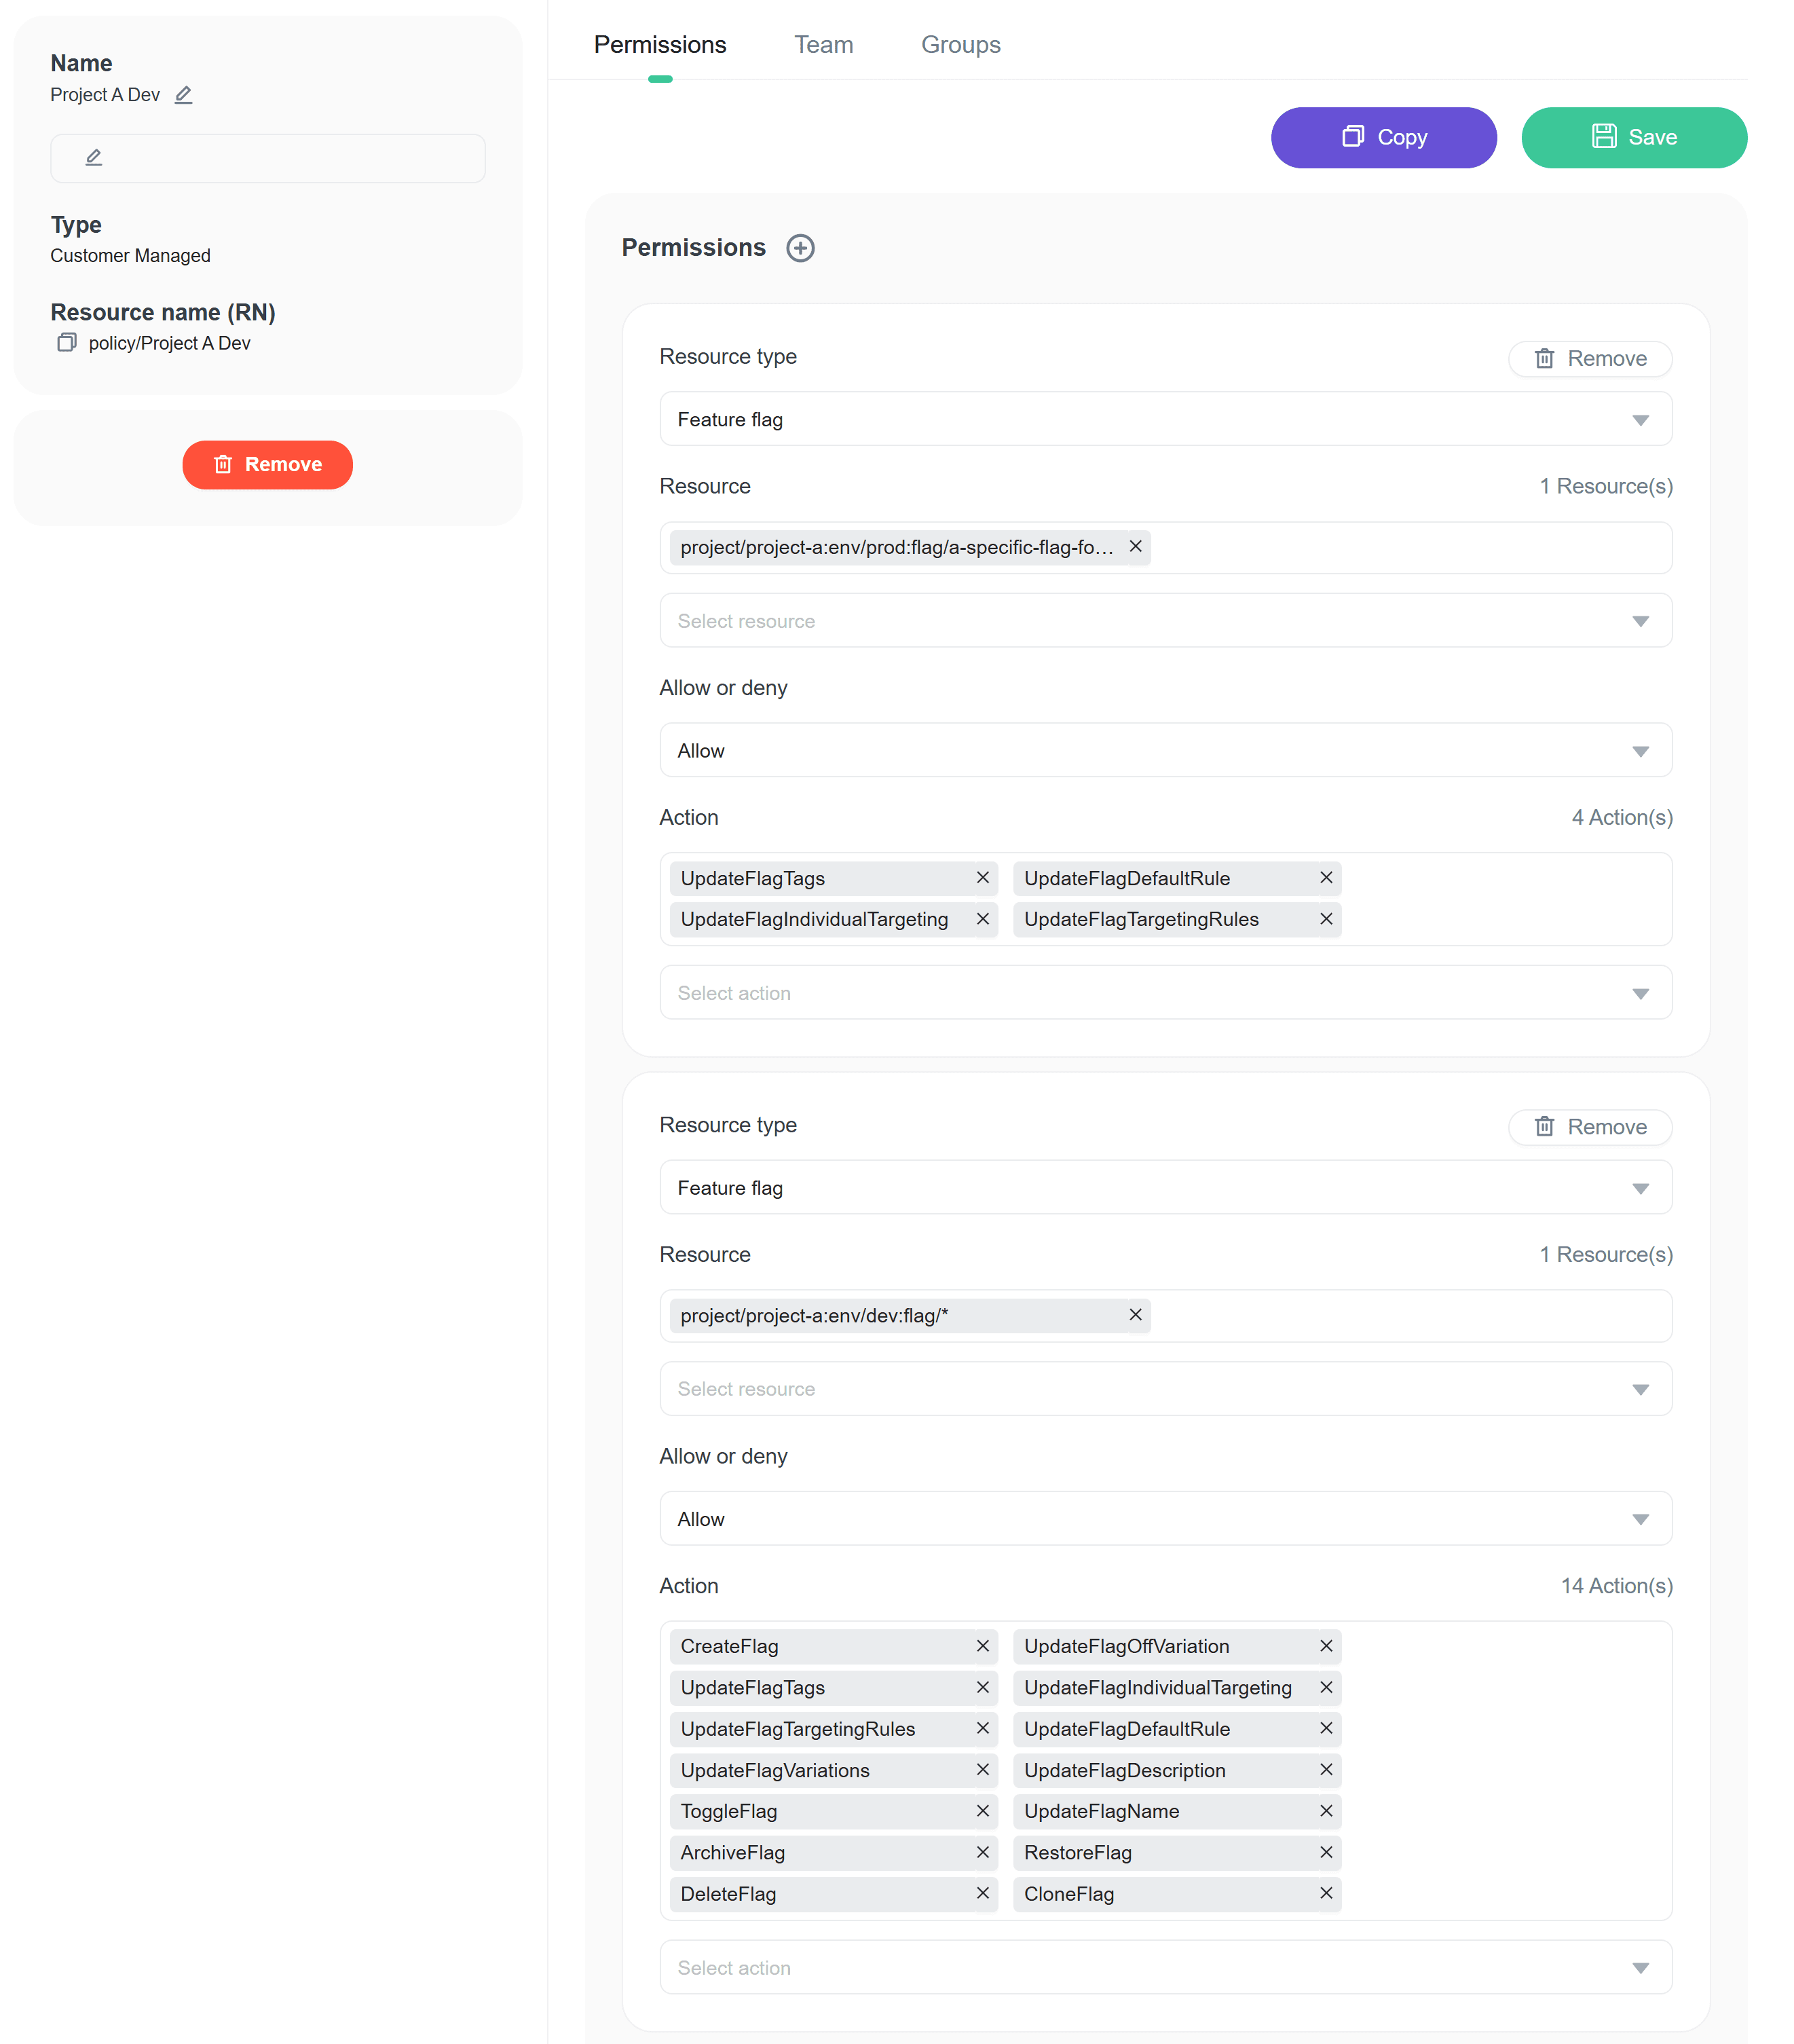
Task: Remove the CloneFlag action tag
Action: [x=1326, y=1893]
